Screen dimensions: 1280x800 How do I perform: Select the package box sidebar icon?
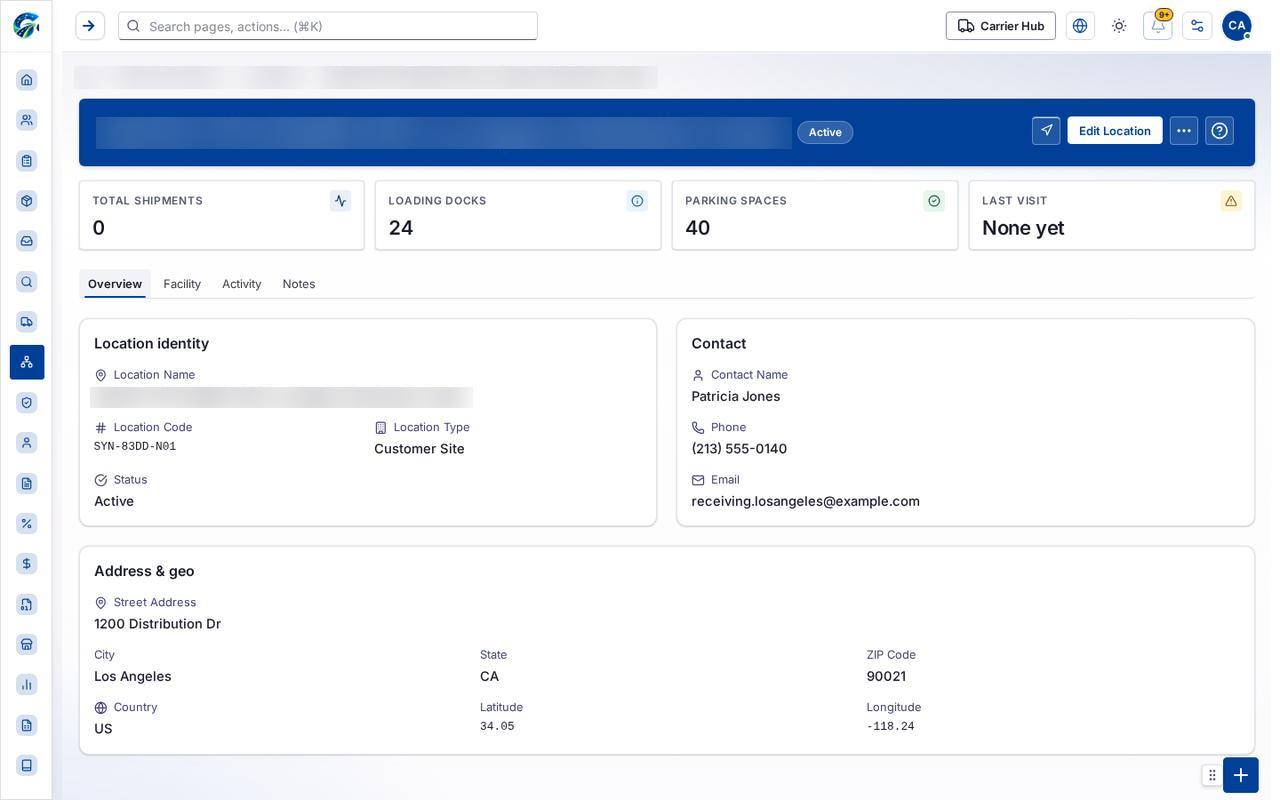point(27,201)
